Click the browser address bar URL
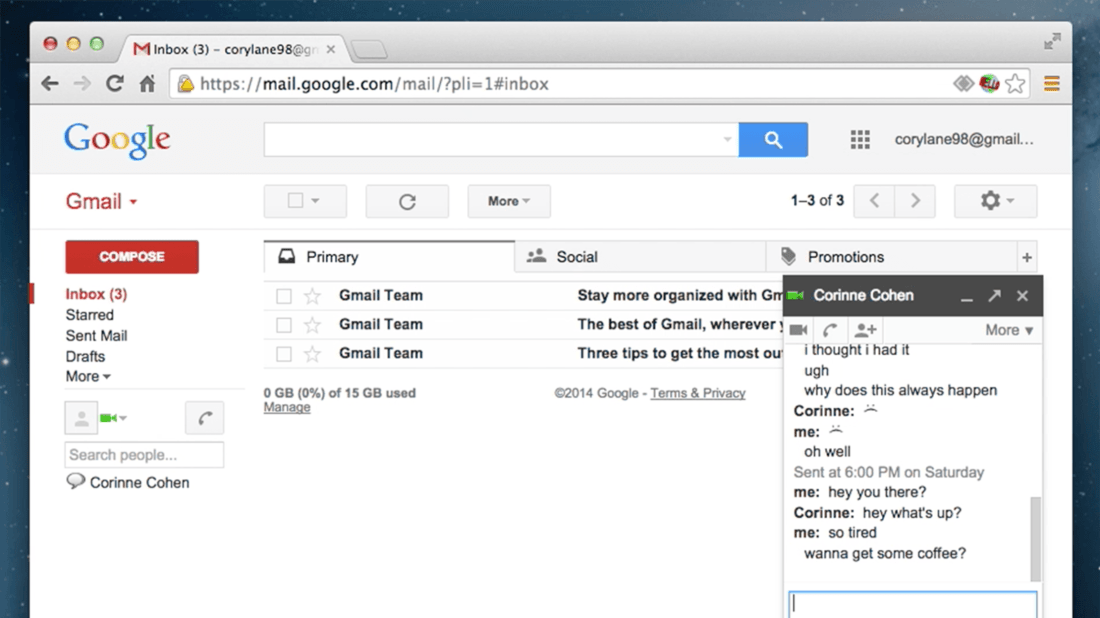Image resolution: width=1100 pixels, height=618 pixels. (x=374, y=84)
